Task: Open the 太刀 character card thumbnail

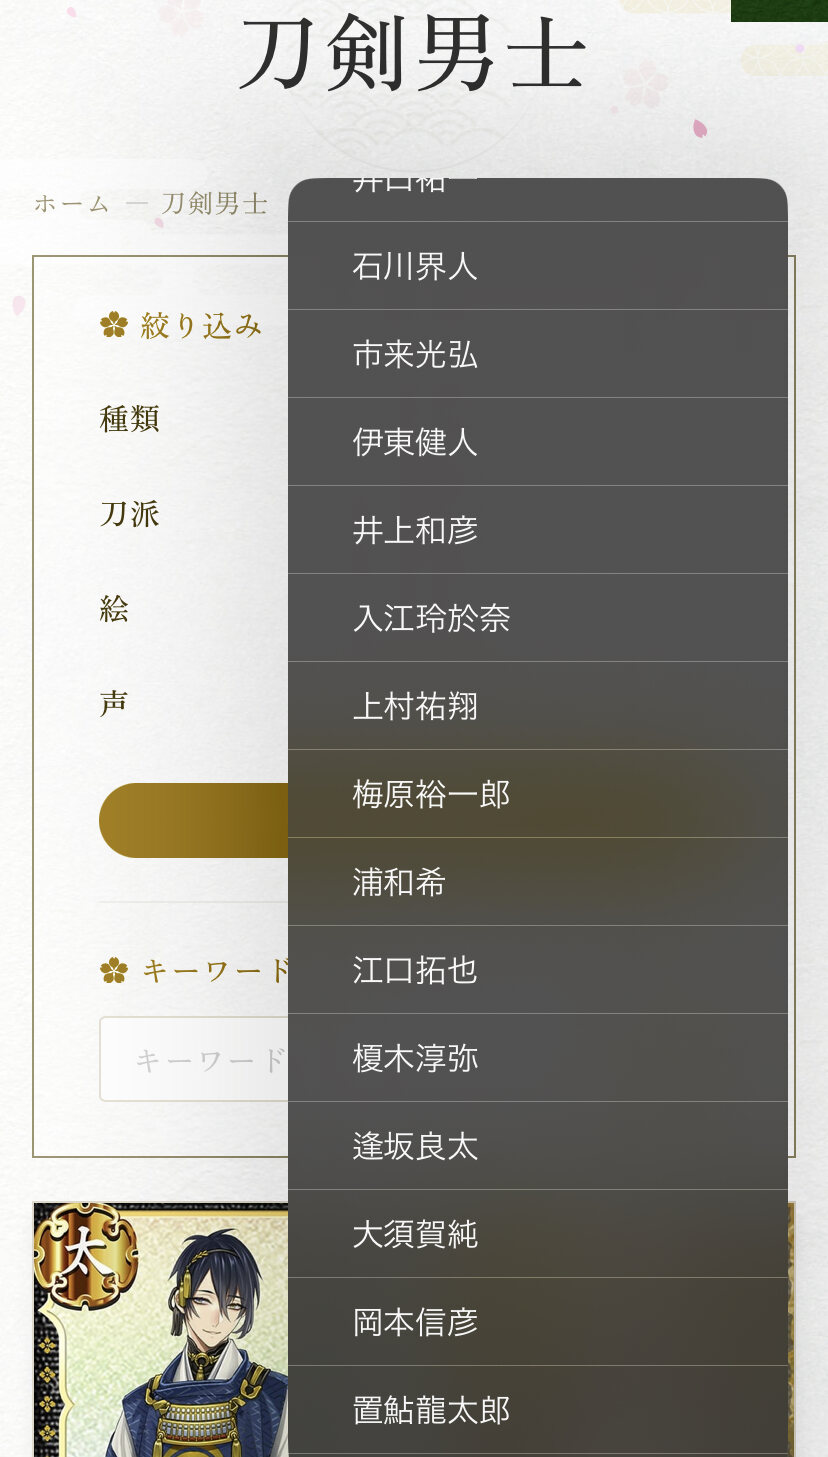Action: (x=161, y=1330)
